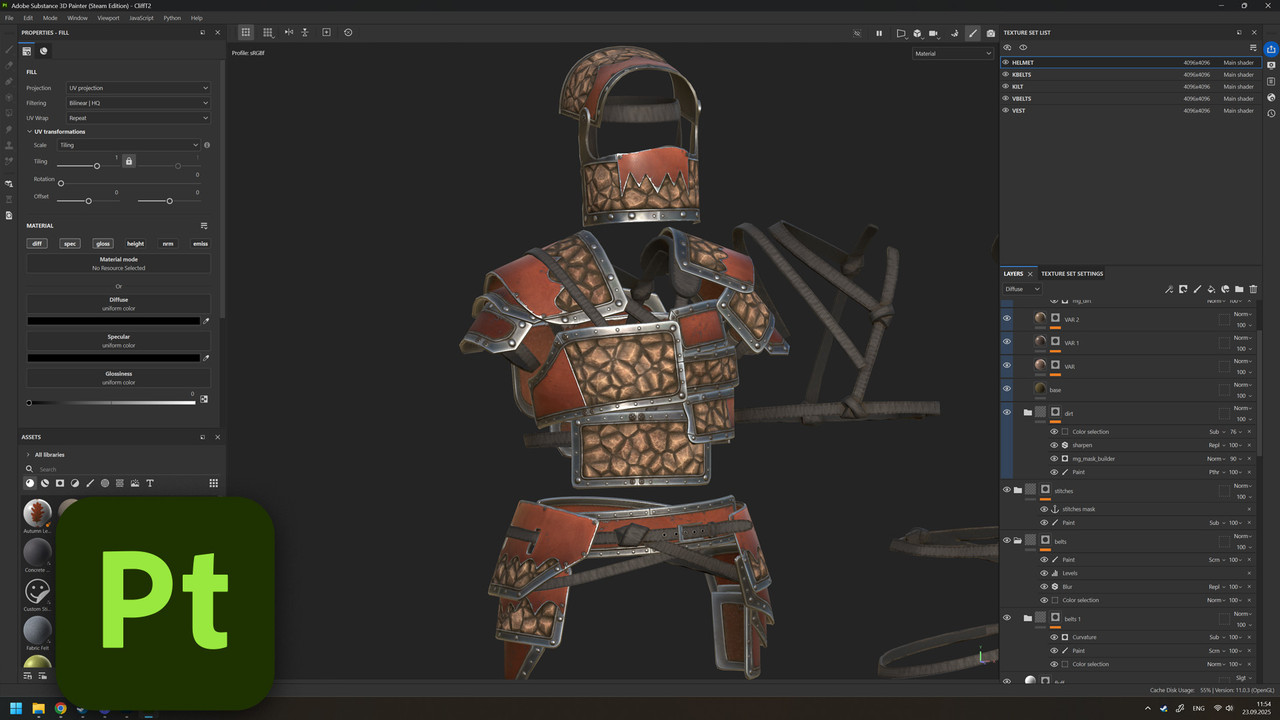Click the Add effect magic wand icon
This screenshot has width=1280, height=720.
pyautogui.click(x=1169, y=289)
